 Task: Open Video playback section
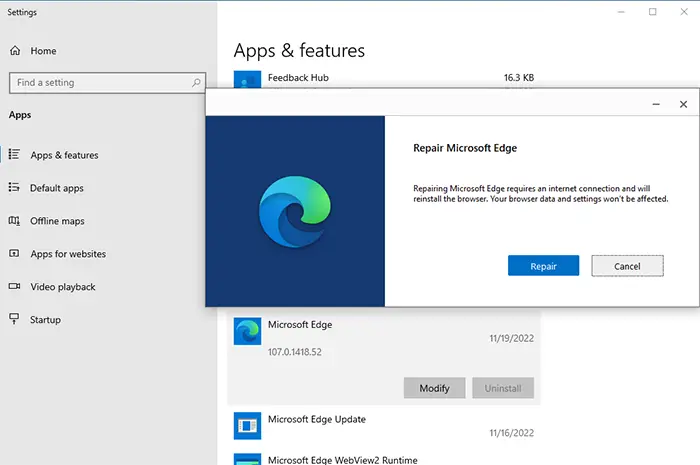(x=63, y=287)
